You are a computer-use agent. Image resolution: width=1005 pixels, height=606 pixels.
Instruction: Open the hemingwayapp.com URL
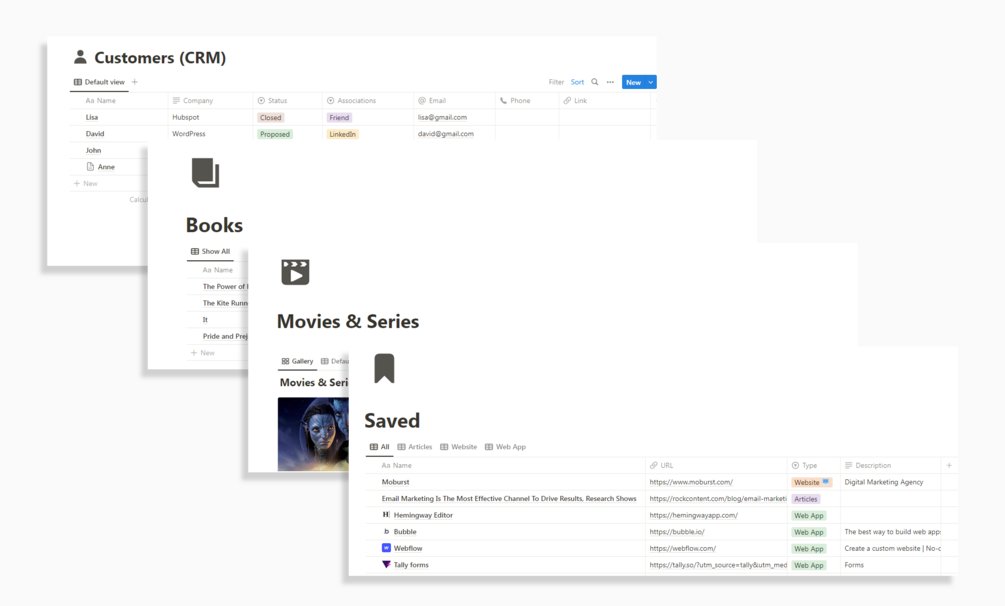click(694, 515)
